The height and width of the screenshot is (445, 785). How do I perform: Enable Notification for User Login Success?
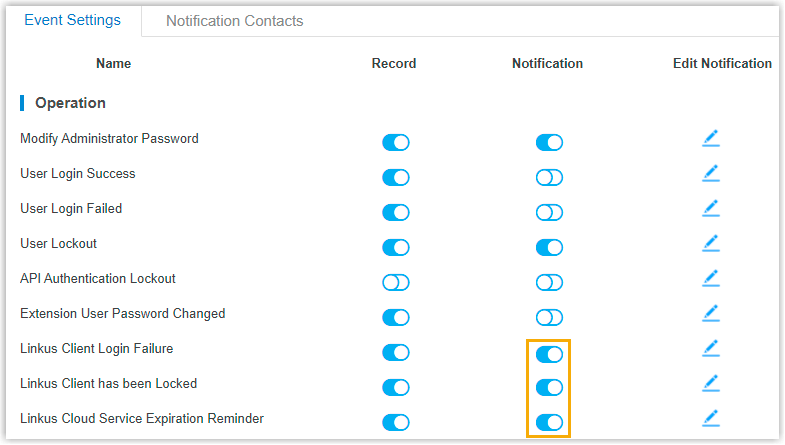point(549,178)
